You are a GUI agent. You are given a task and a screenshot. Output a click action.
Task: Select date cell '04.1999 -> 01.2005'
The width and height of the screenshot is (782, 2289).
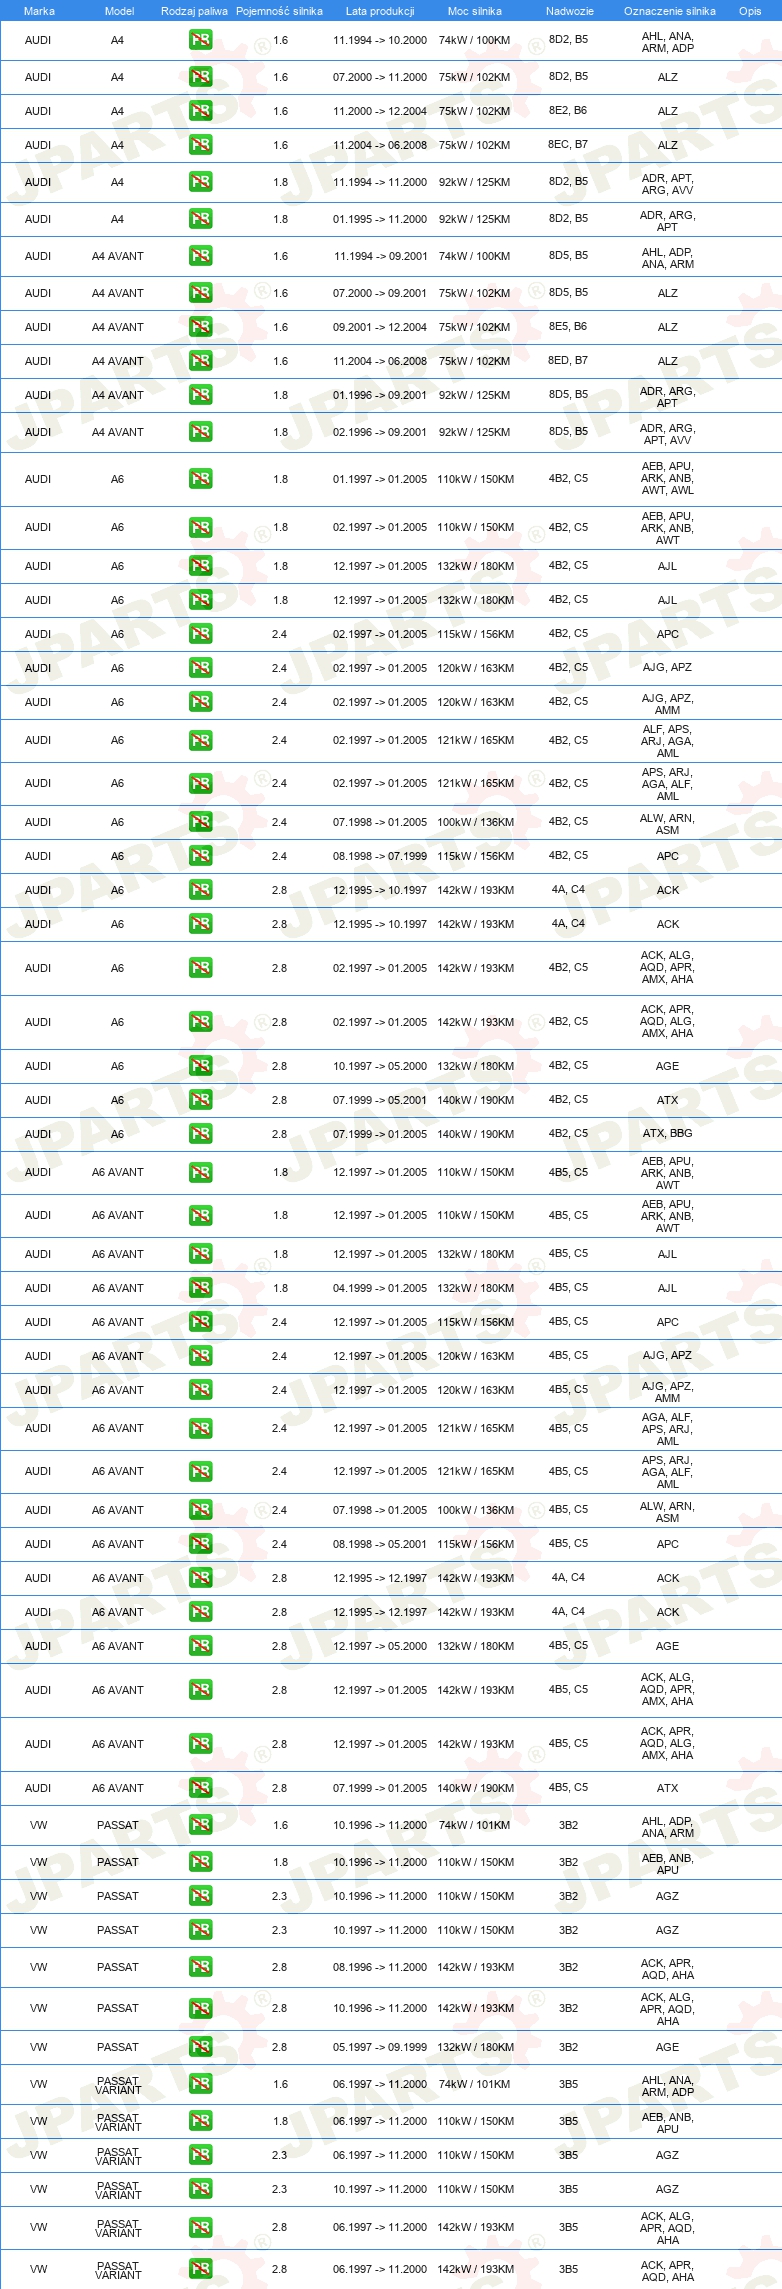(x=380, y=1288)
